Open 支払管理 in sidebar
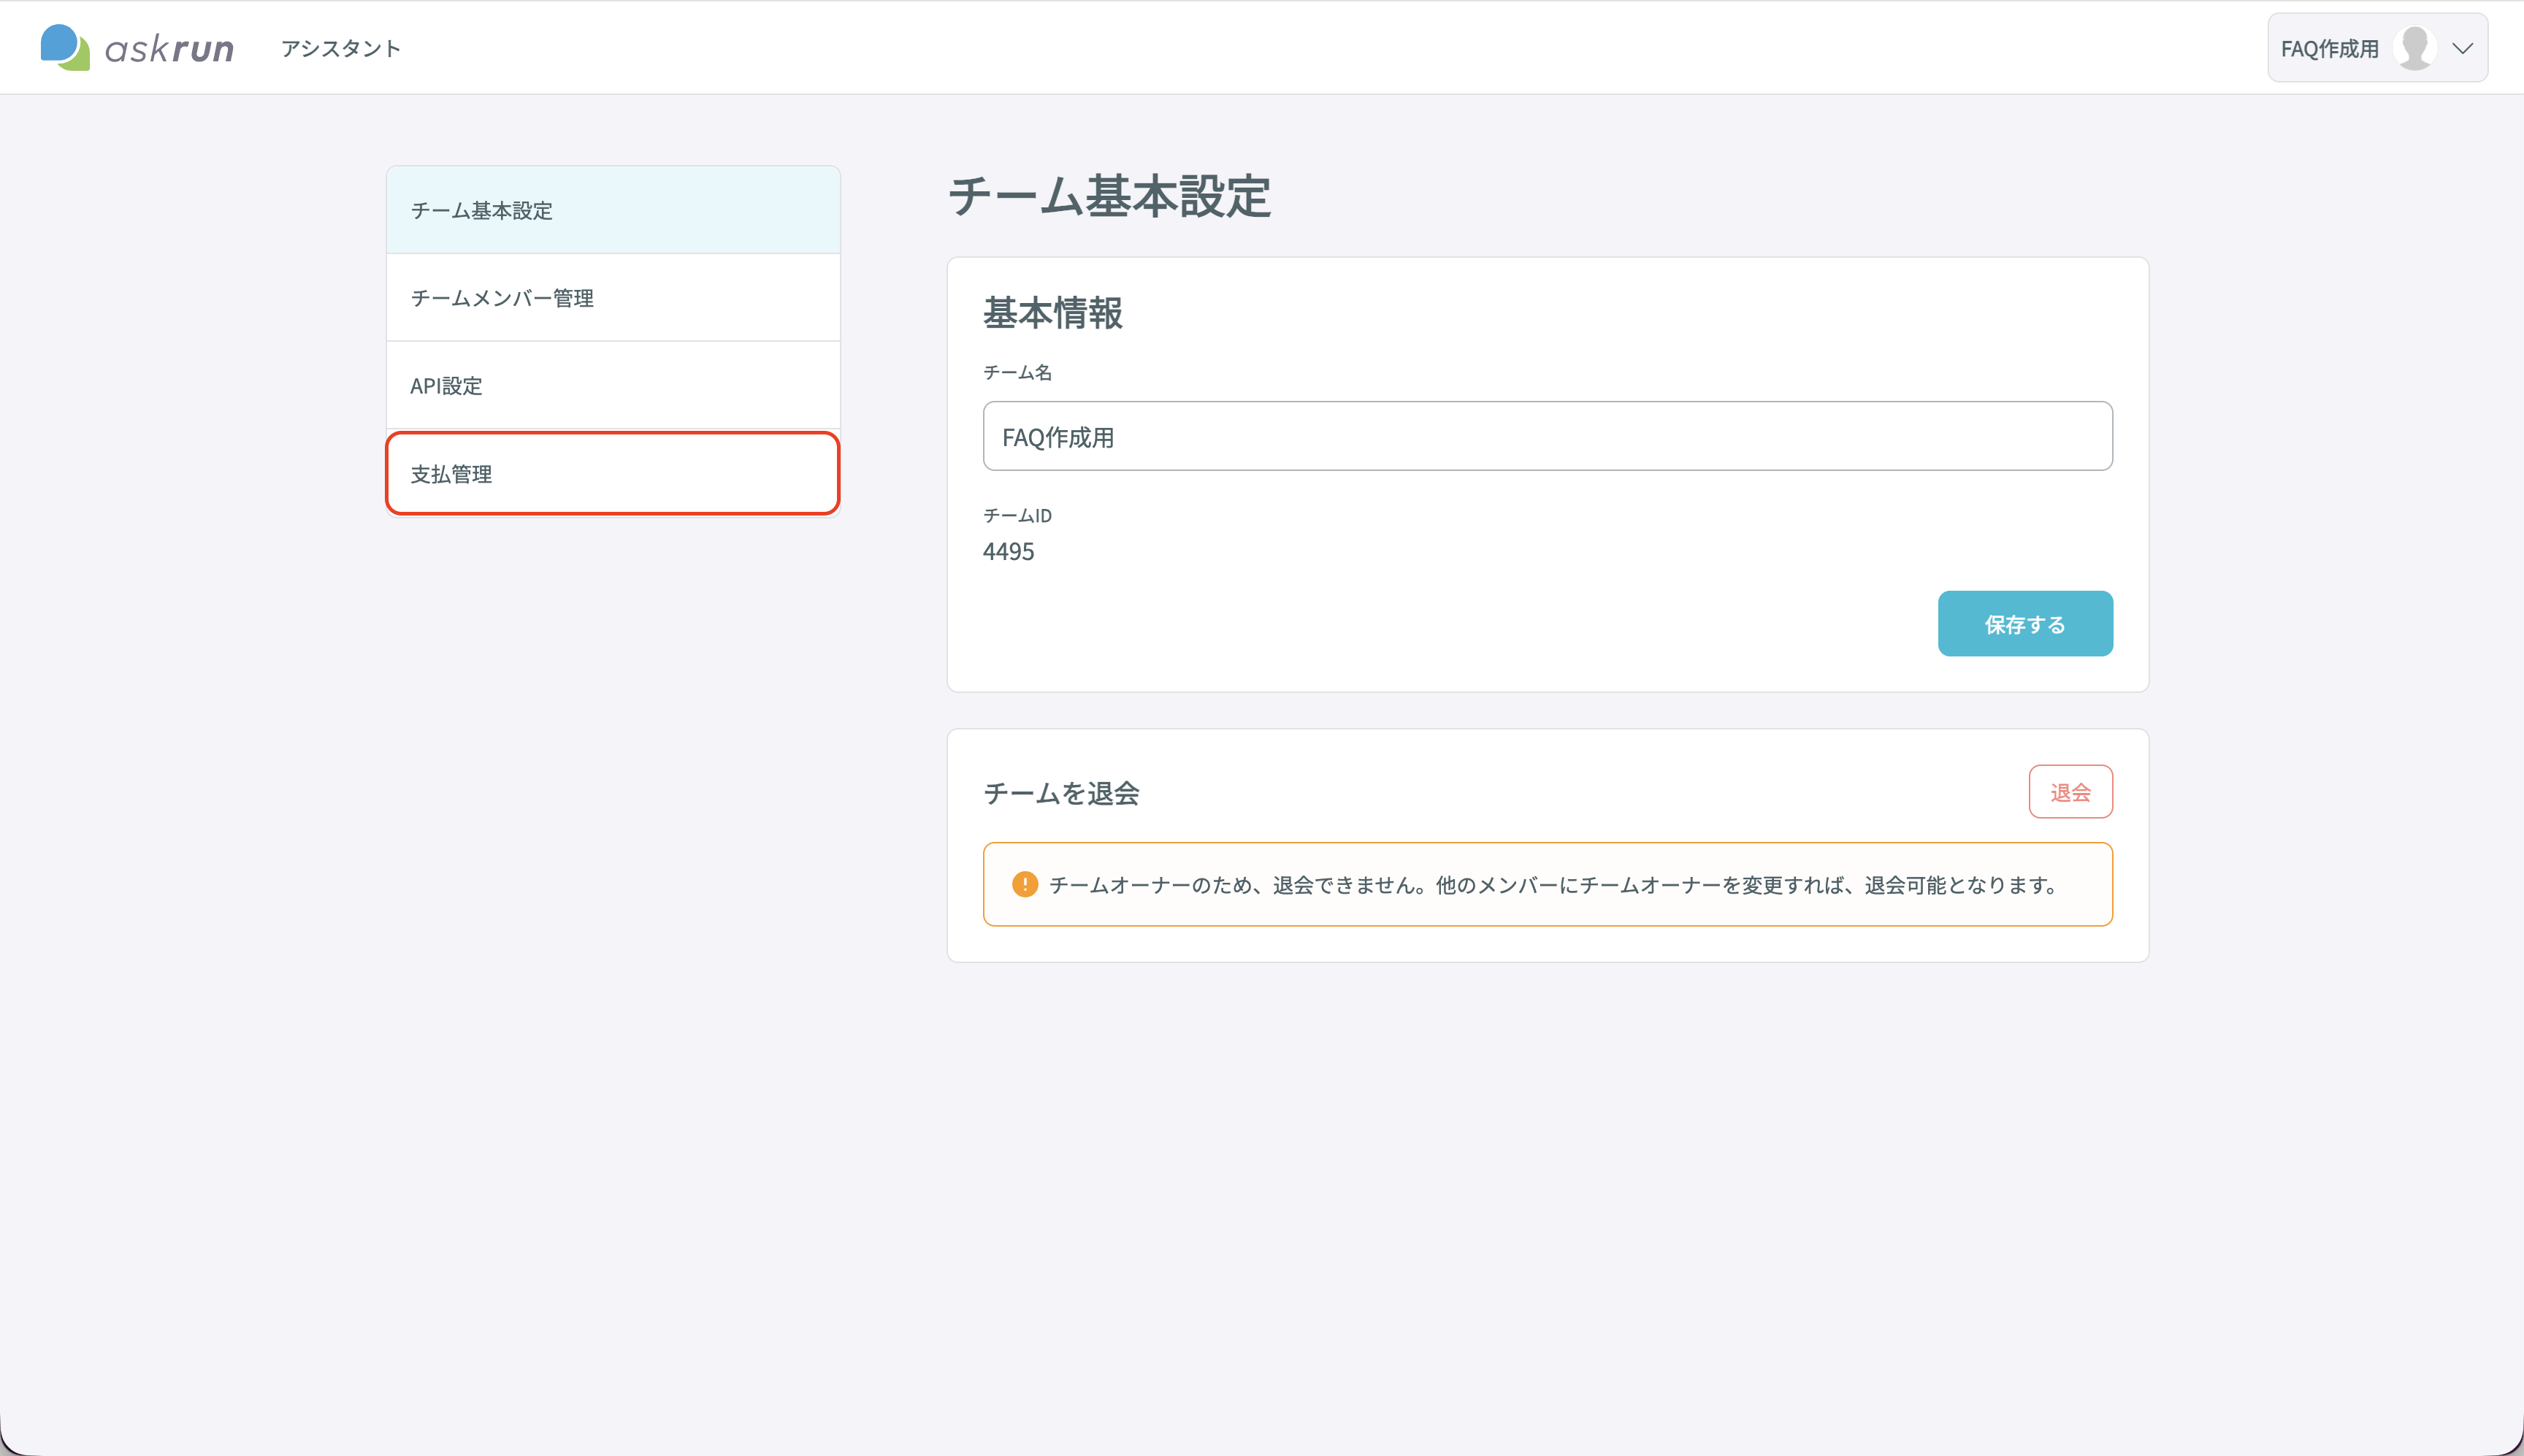The height and width of the screenshot is (1456, 2524). 613,474
